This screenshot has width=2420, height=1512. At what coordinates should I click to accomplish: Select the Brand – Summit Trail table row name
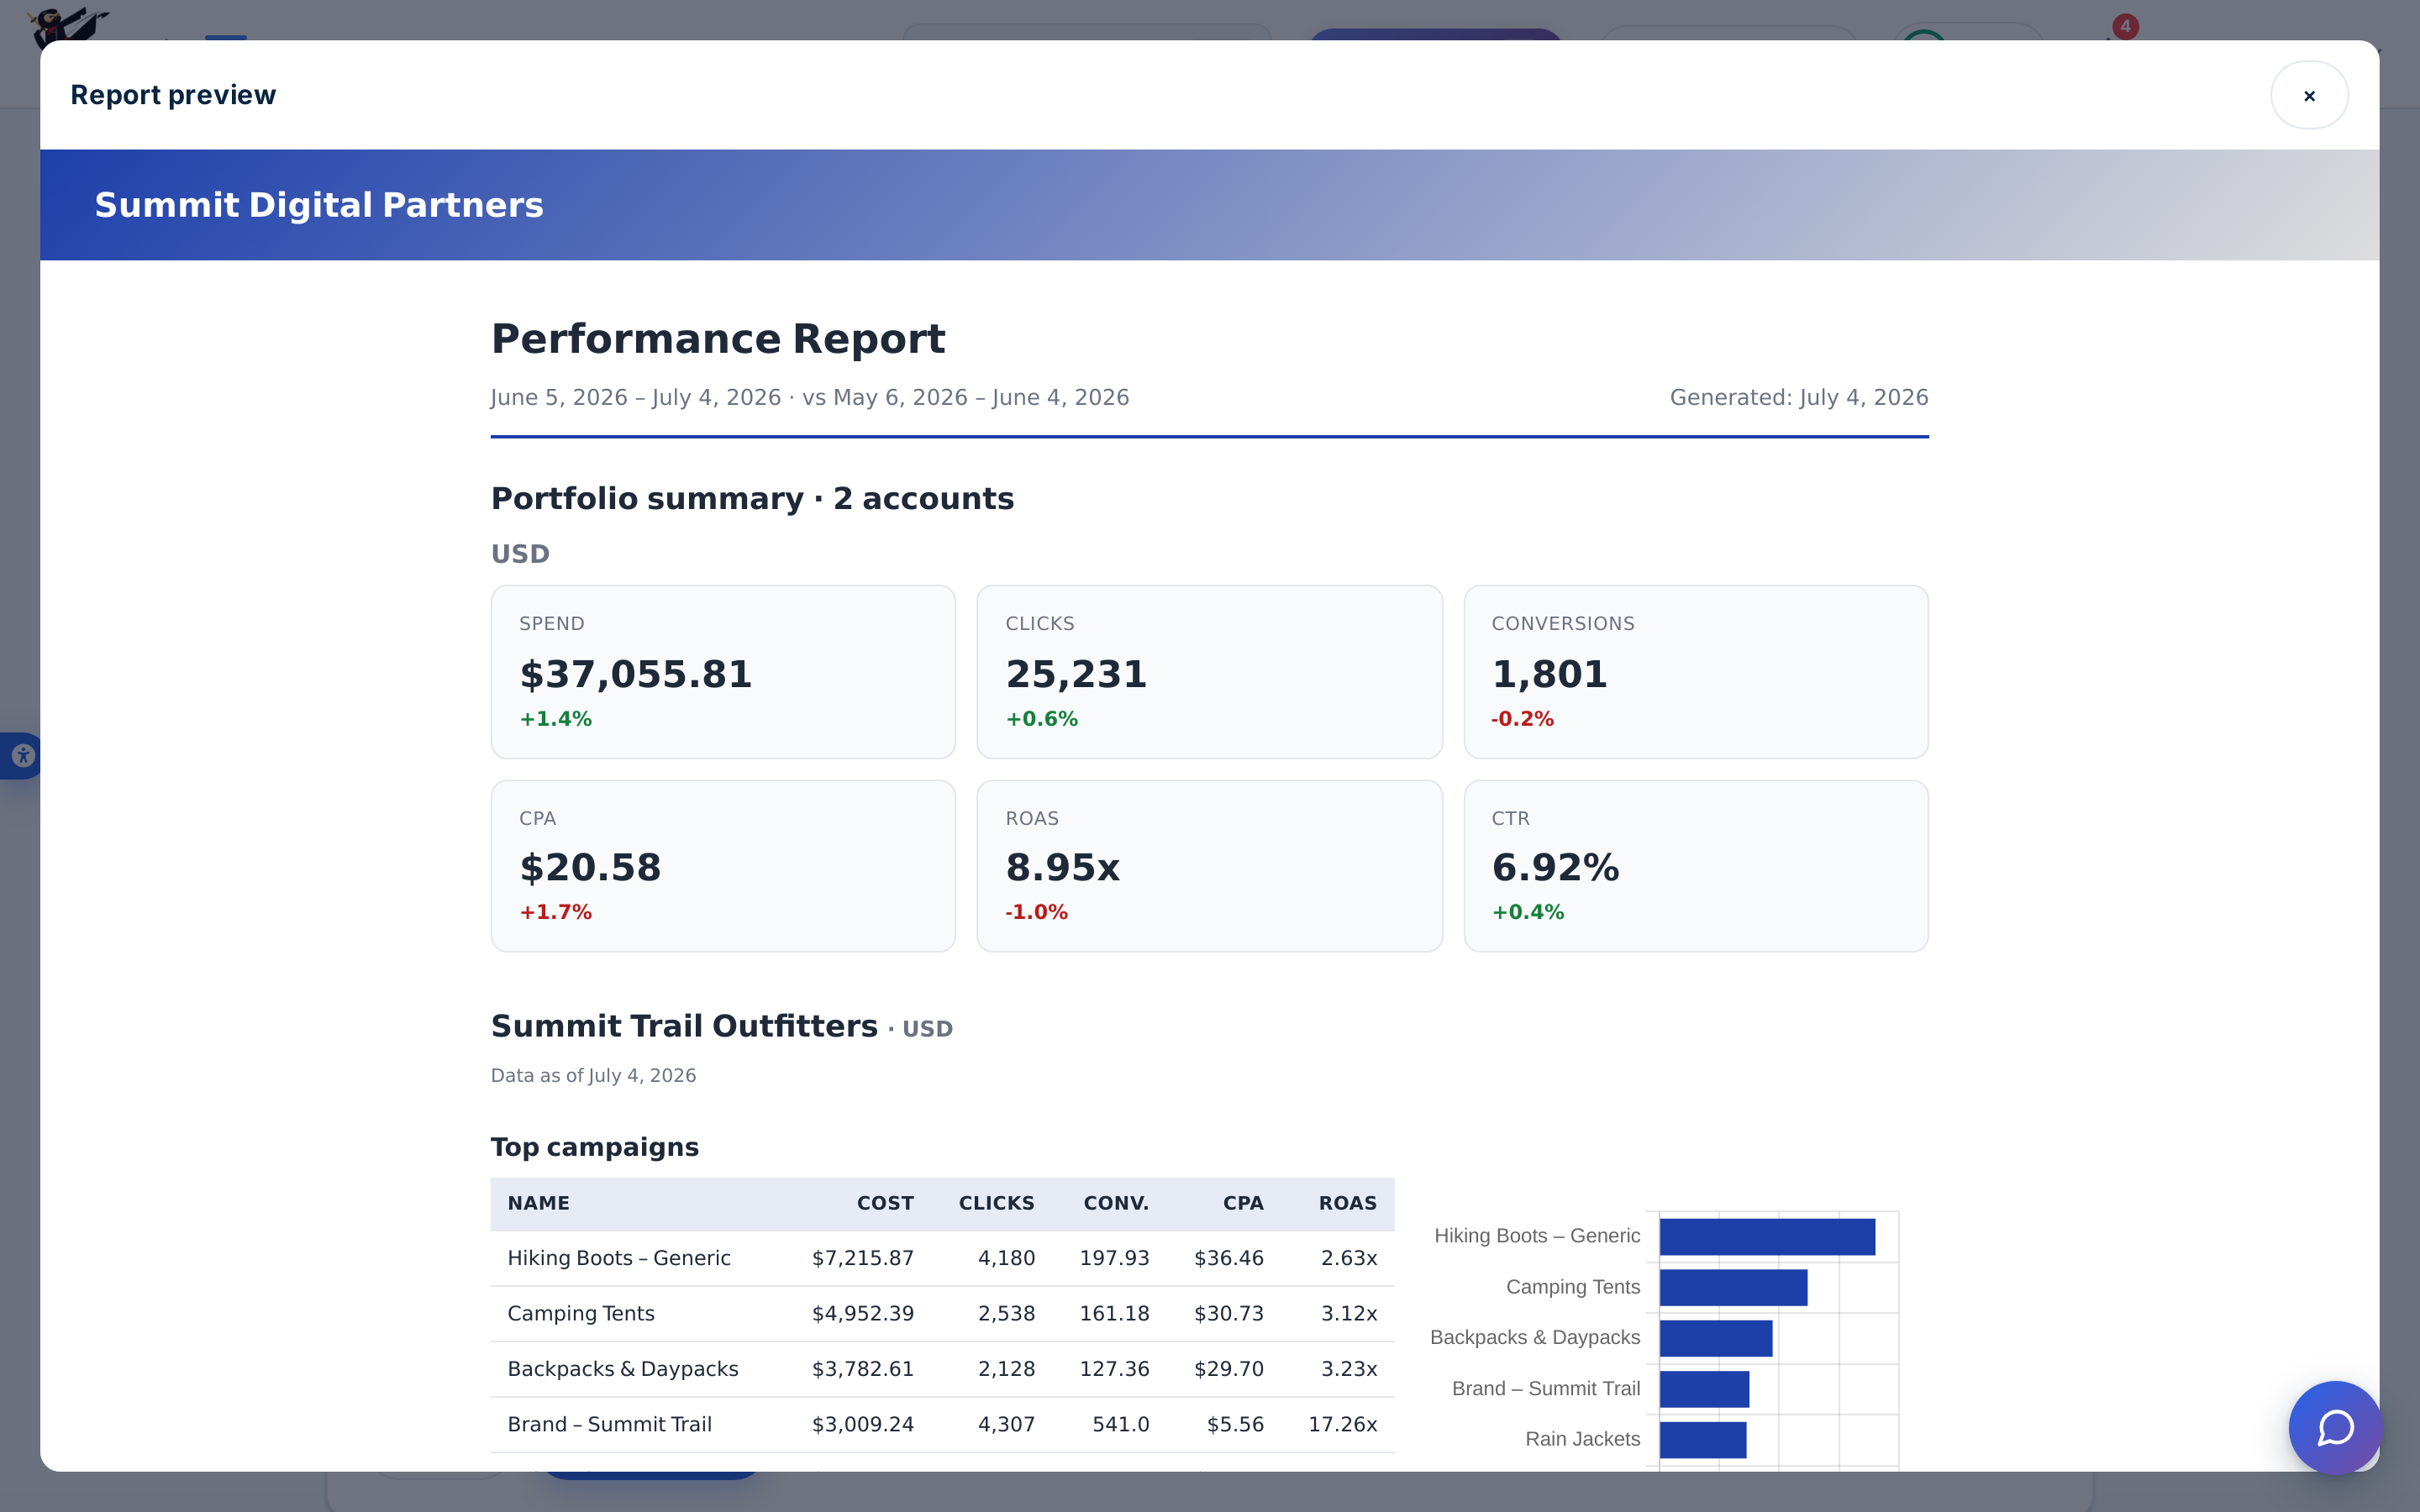tap(610, 1424)
